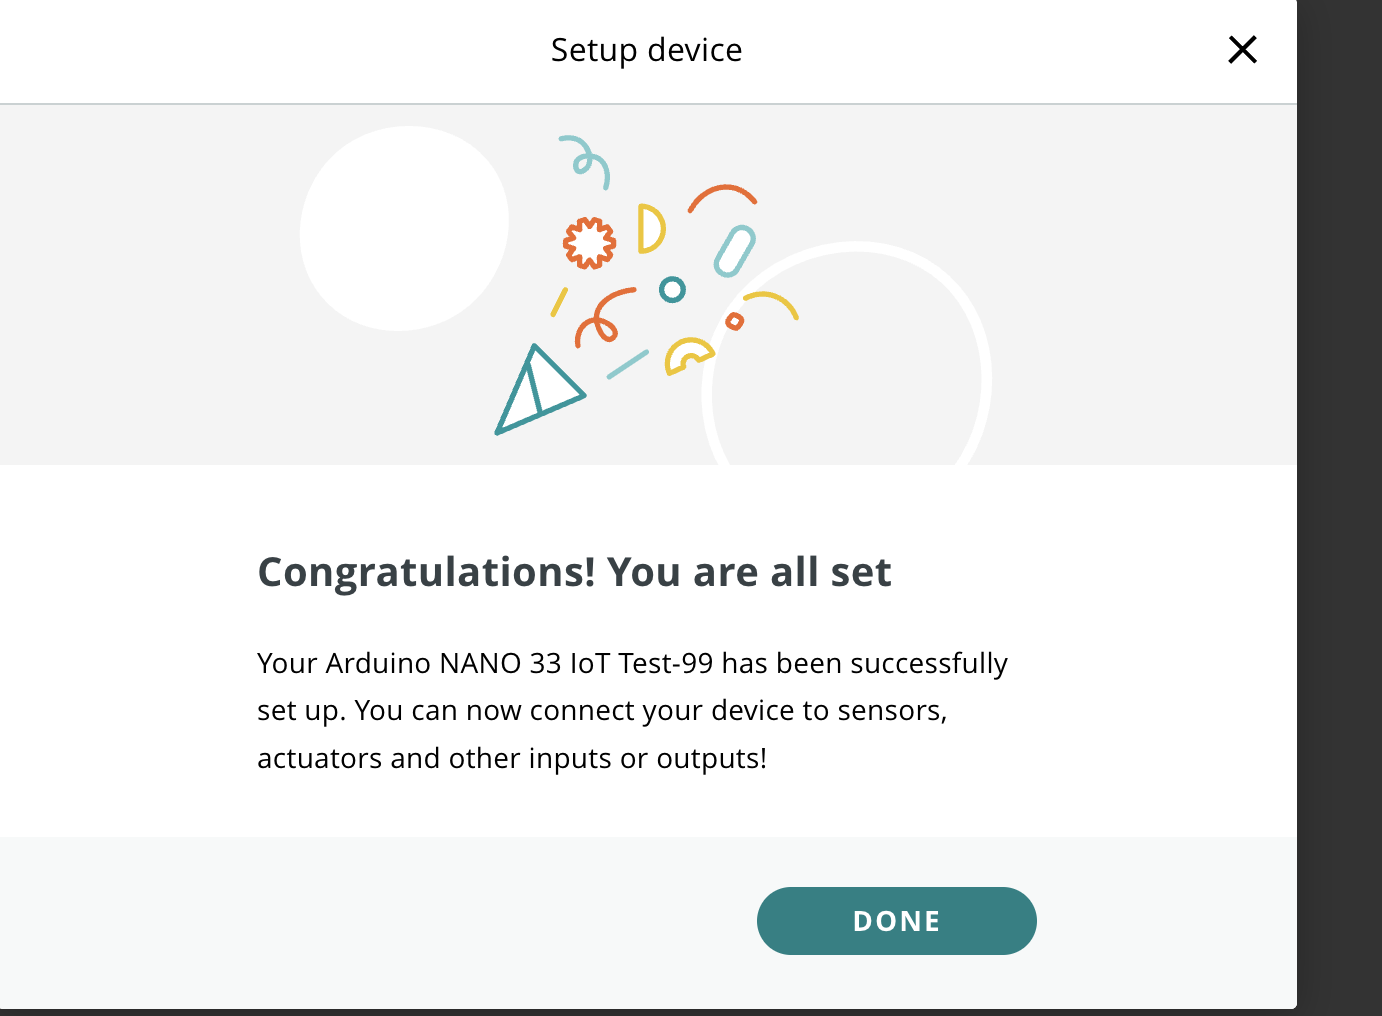Click the light blue pill-shaped confetti
The height and width of the screenshot is (1016, 1382).
pos(734,251)
